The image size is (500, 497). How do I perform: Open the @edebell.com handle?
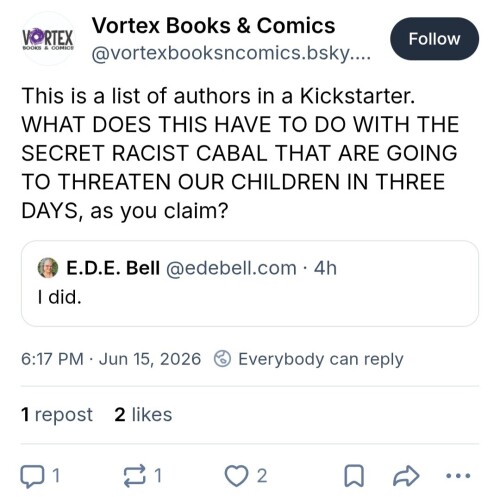click(231, 268)
